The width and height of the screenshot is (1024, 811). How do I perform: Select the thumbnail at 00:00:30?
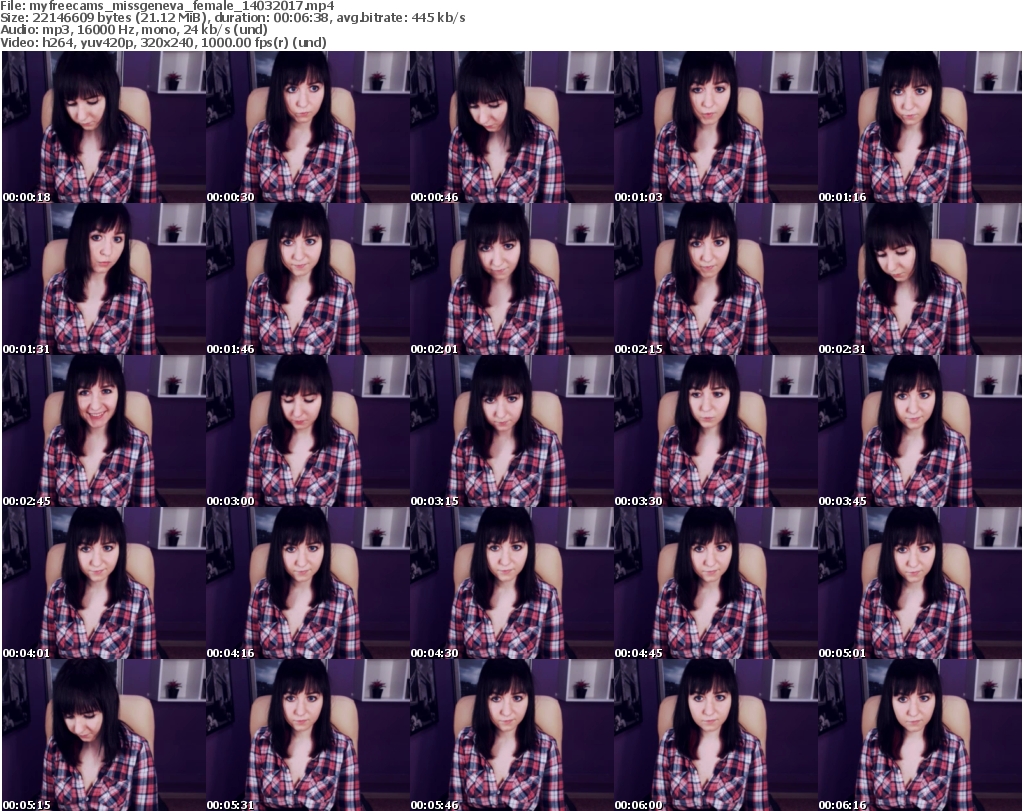click(x=308, y=127)
